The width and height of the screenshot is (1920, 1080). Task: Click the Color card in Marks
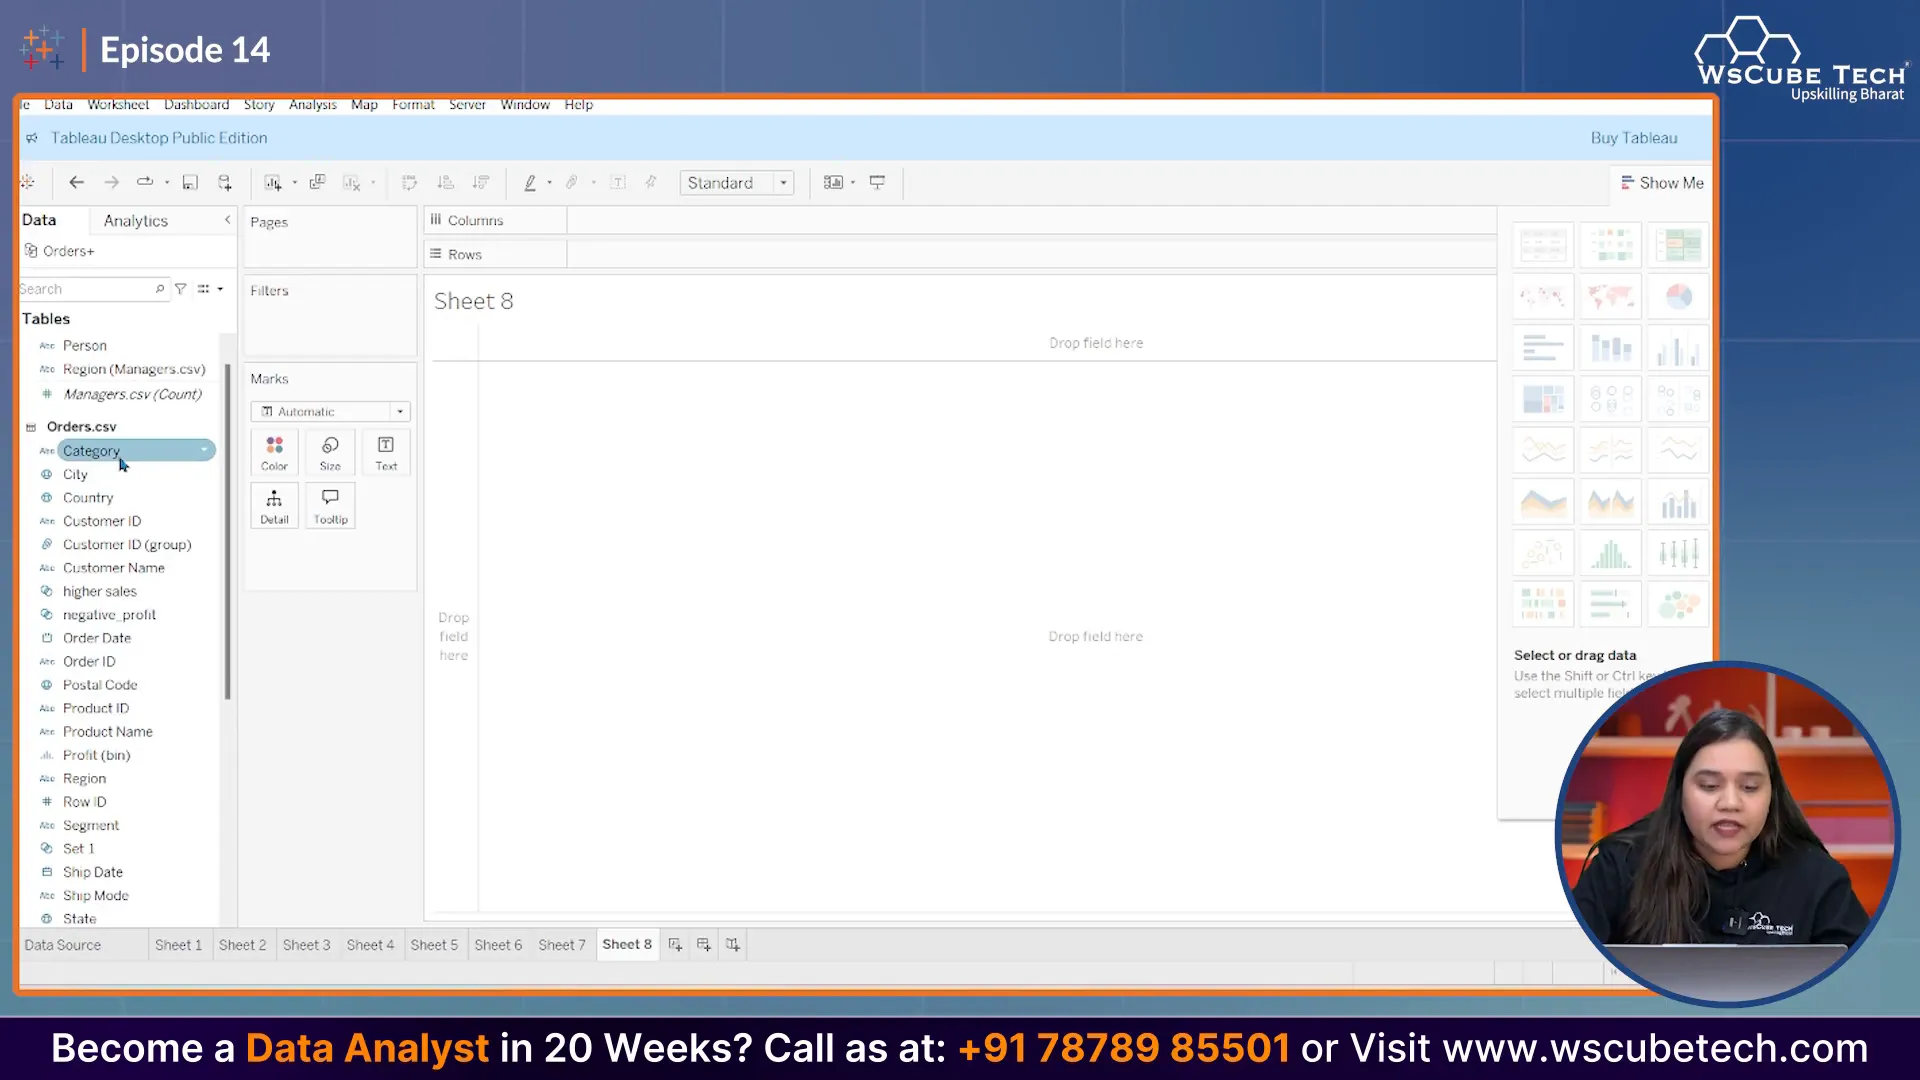pyautogui.click(x=274, y=452)
